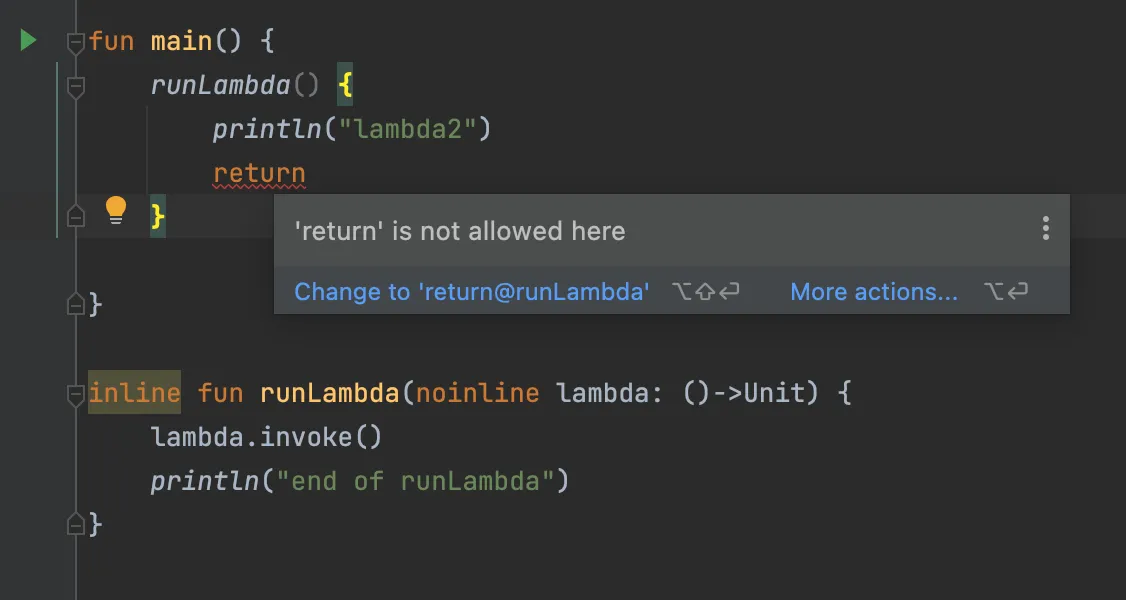Run main with the green gutter arrow
1126x600 pixels.
(28, 40)
